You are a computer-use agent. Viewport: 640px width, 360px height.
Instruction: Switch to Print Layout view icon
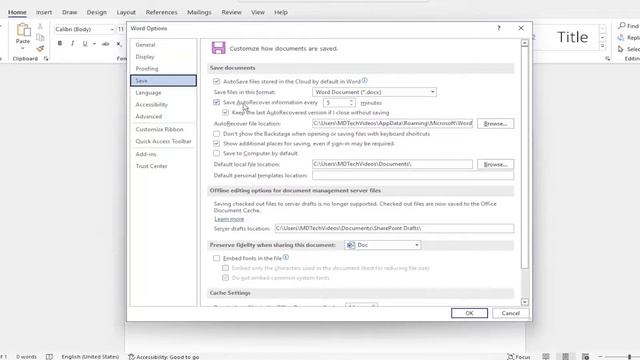click(565, 357)
